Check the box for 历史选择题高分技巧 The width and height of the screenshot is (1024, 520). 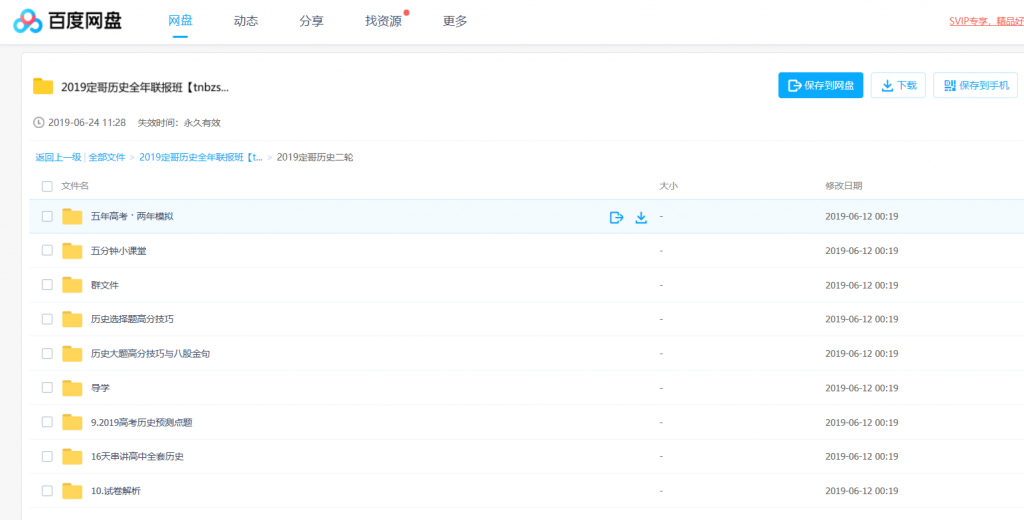[x=47, y=319]
